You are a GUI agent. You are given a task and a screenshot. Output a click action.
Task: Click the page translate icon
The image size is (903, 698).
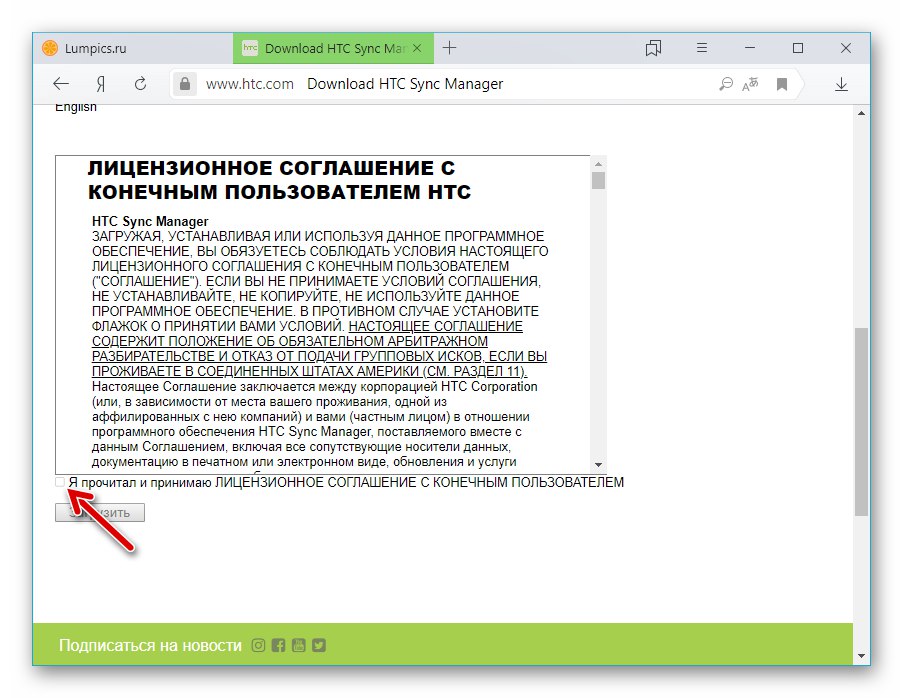pyautogui.click(x=750, y=84)
